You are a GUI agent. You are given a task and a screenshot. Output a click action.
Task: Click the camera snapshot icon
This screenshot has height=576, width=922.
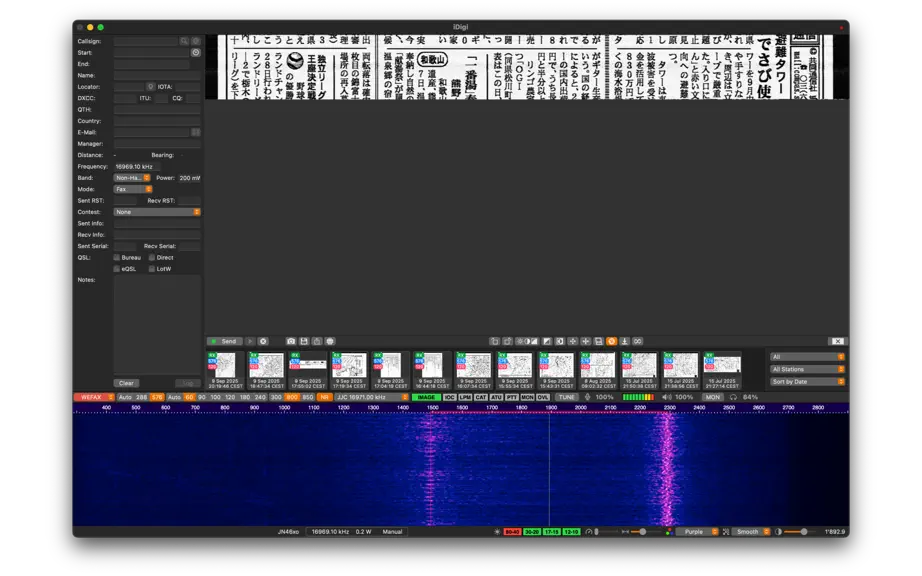tap(291, 341)
